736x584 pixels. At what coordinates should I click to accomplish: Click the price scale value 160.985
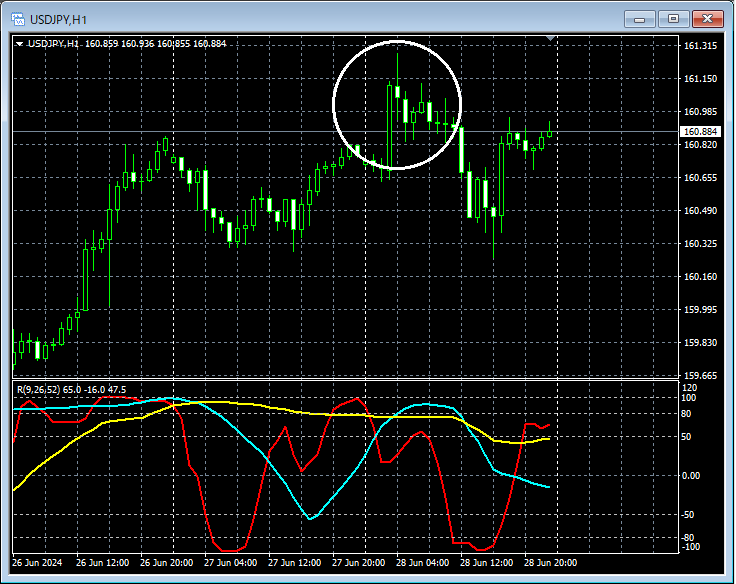click(700, 111)
